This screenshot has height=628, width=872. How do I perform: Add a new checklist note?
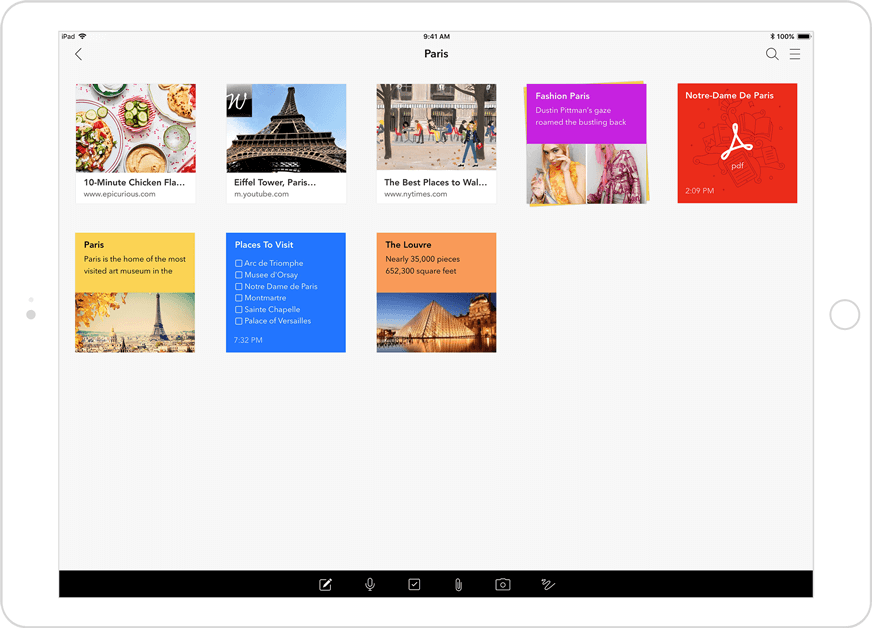click(414, 584)
